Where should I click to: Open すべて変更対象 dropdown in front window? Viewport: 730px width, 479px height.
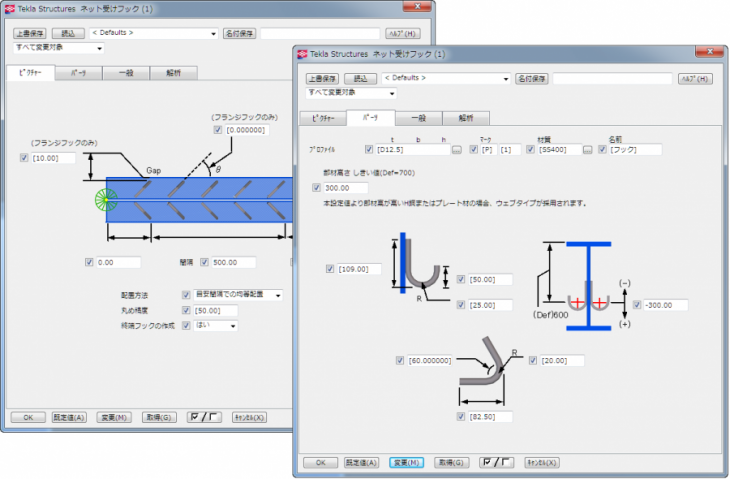(x=351, y=93)
